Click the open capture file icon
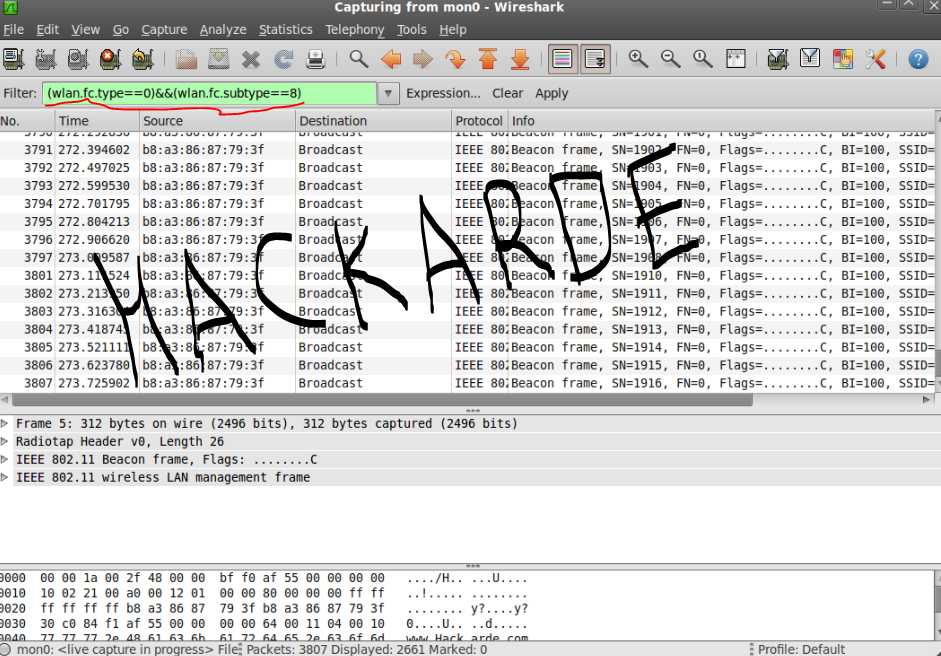The width and height of the screenshot is (941, 656). coord(186,59)
